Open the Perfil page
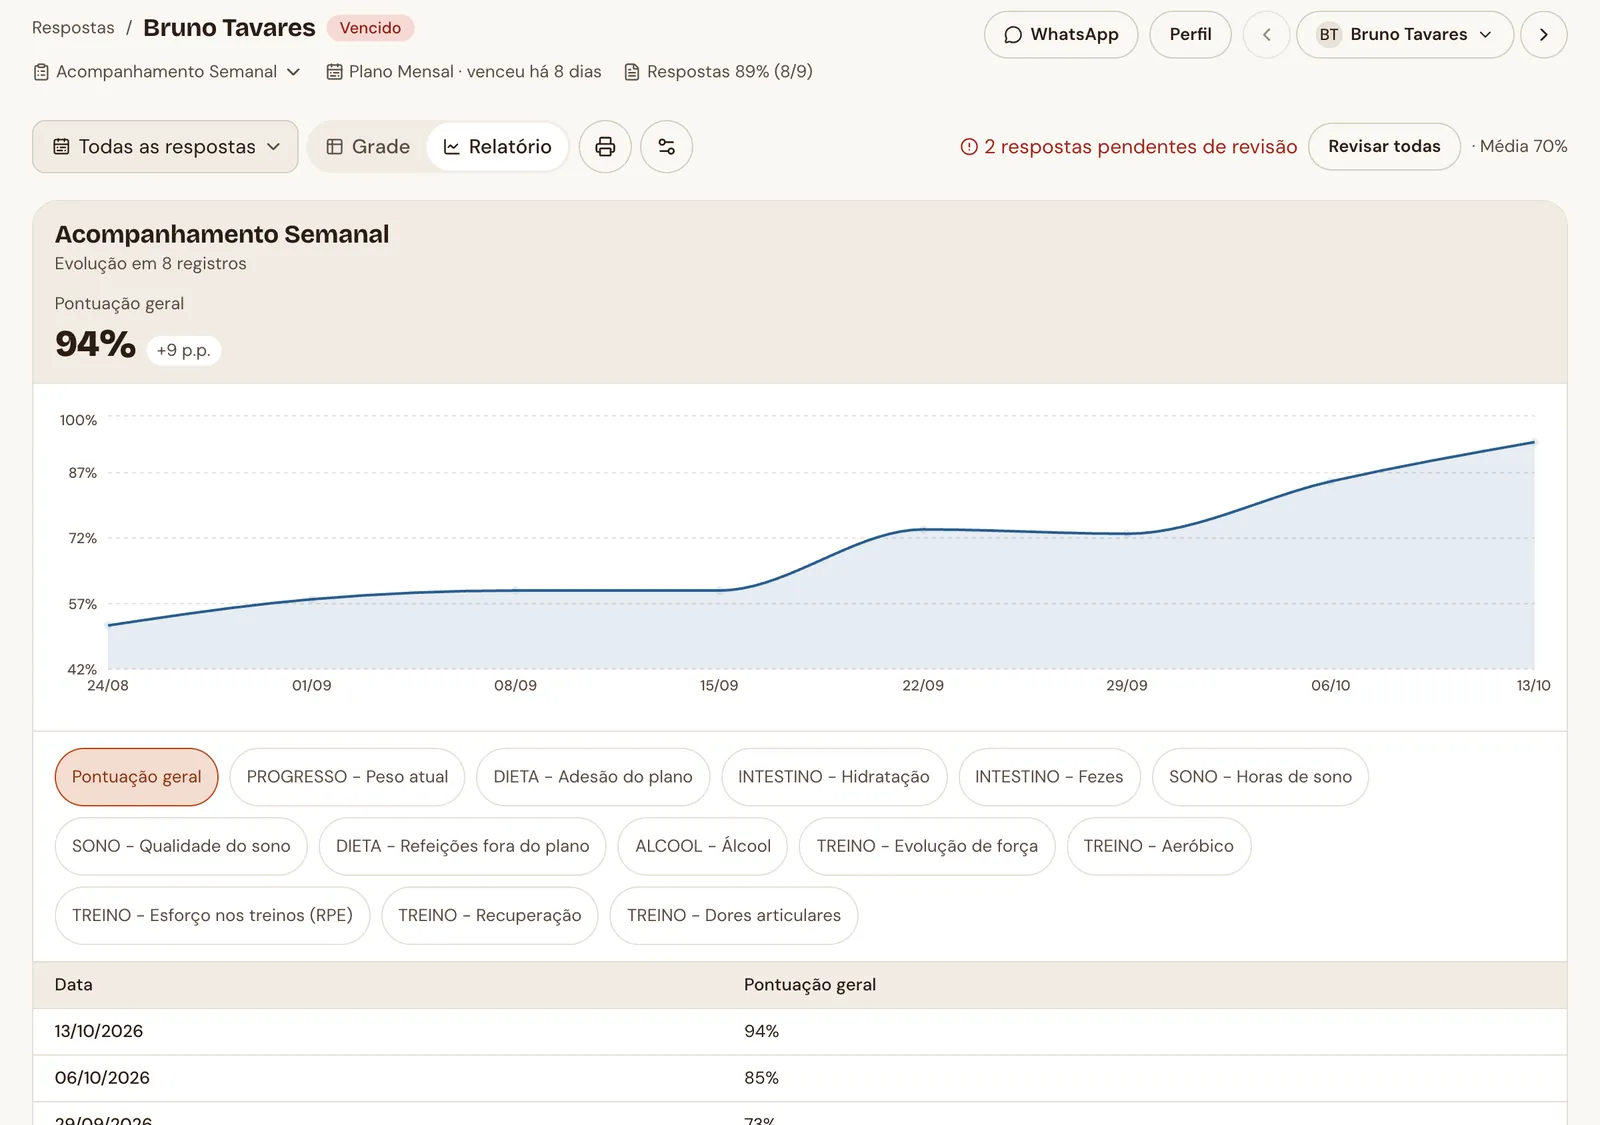Image resolution: width=1600 pixels, height=1125 pixels. 1190,35
